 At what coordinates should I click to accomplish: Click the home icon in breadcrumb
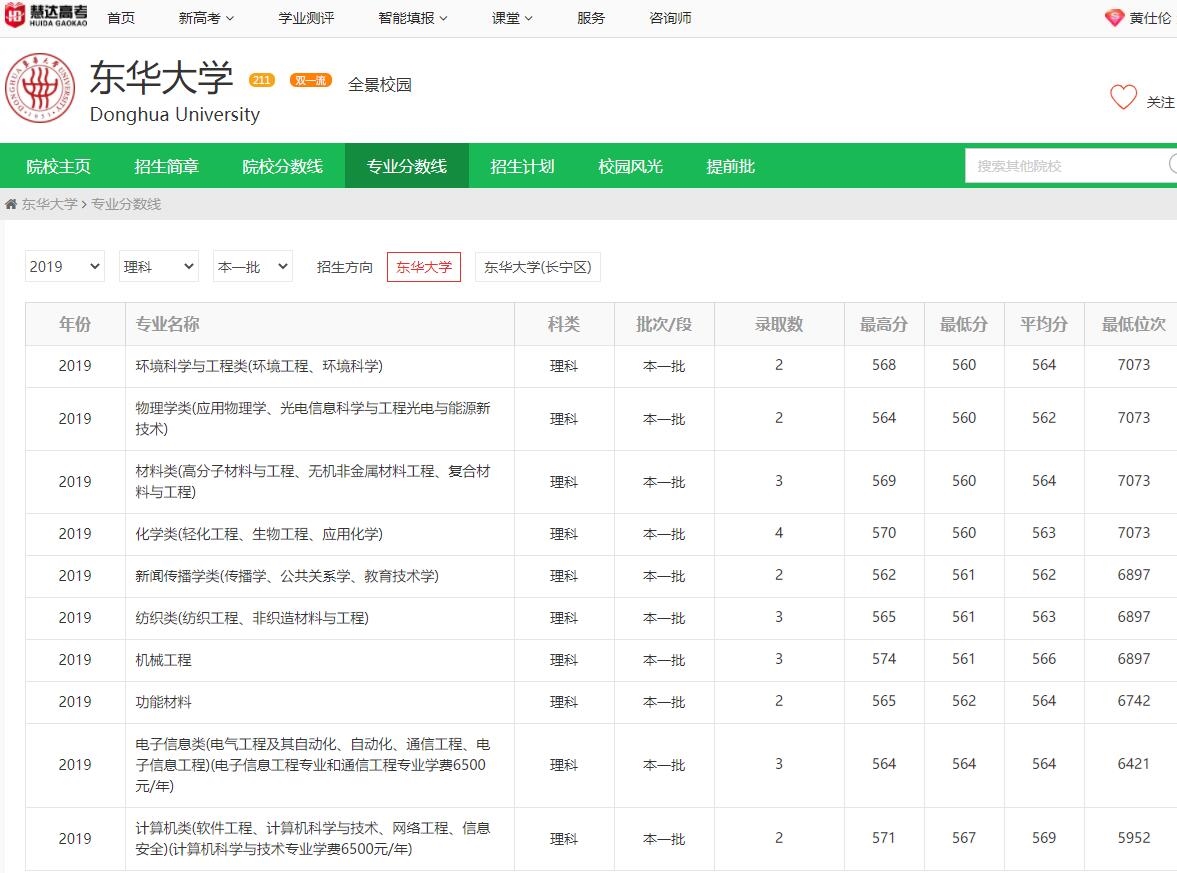coord(11,204)
